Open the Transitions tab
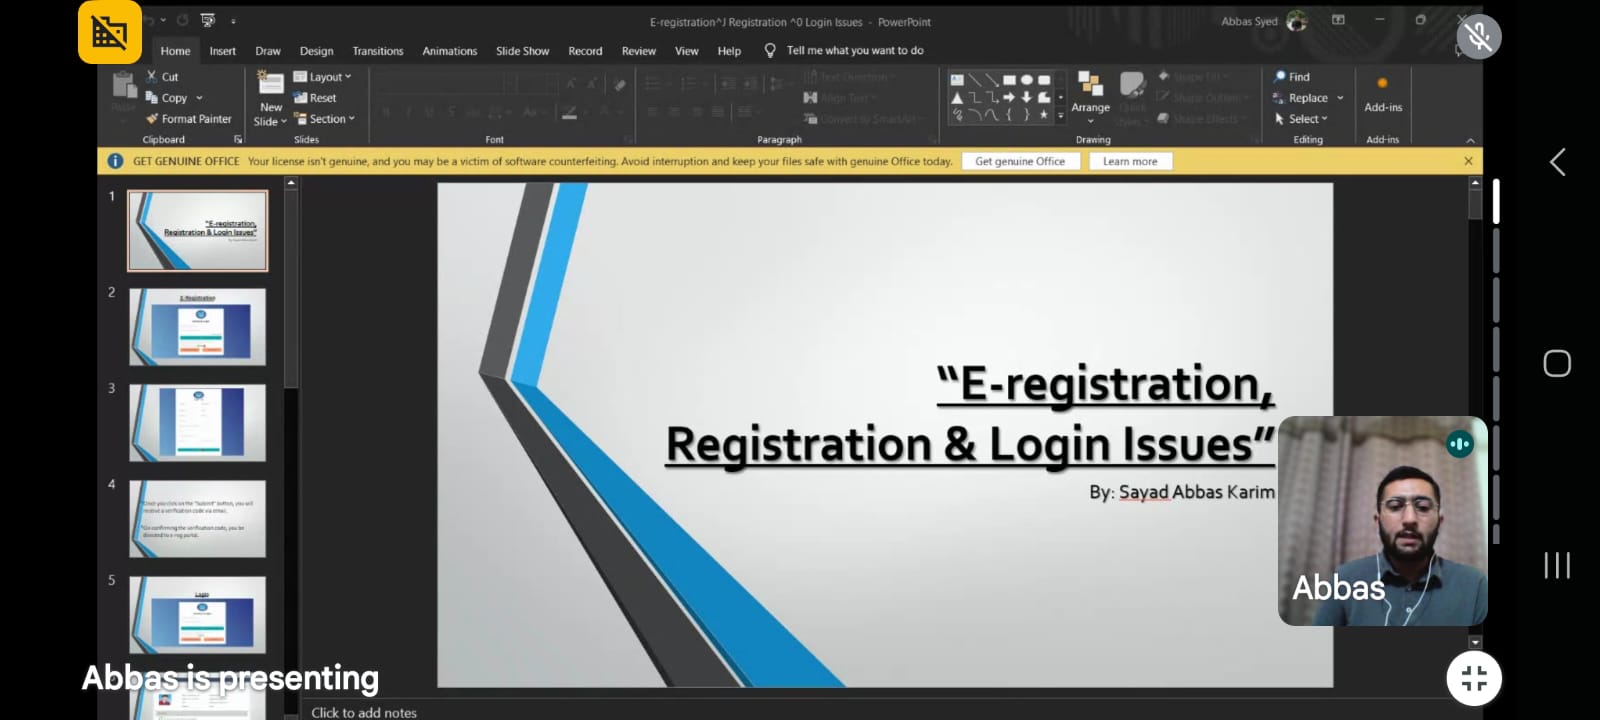The image size is (1600, 720). click(378, 51)
